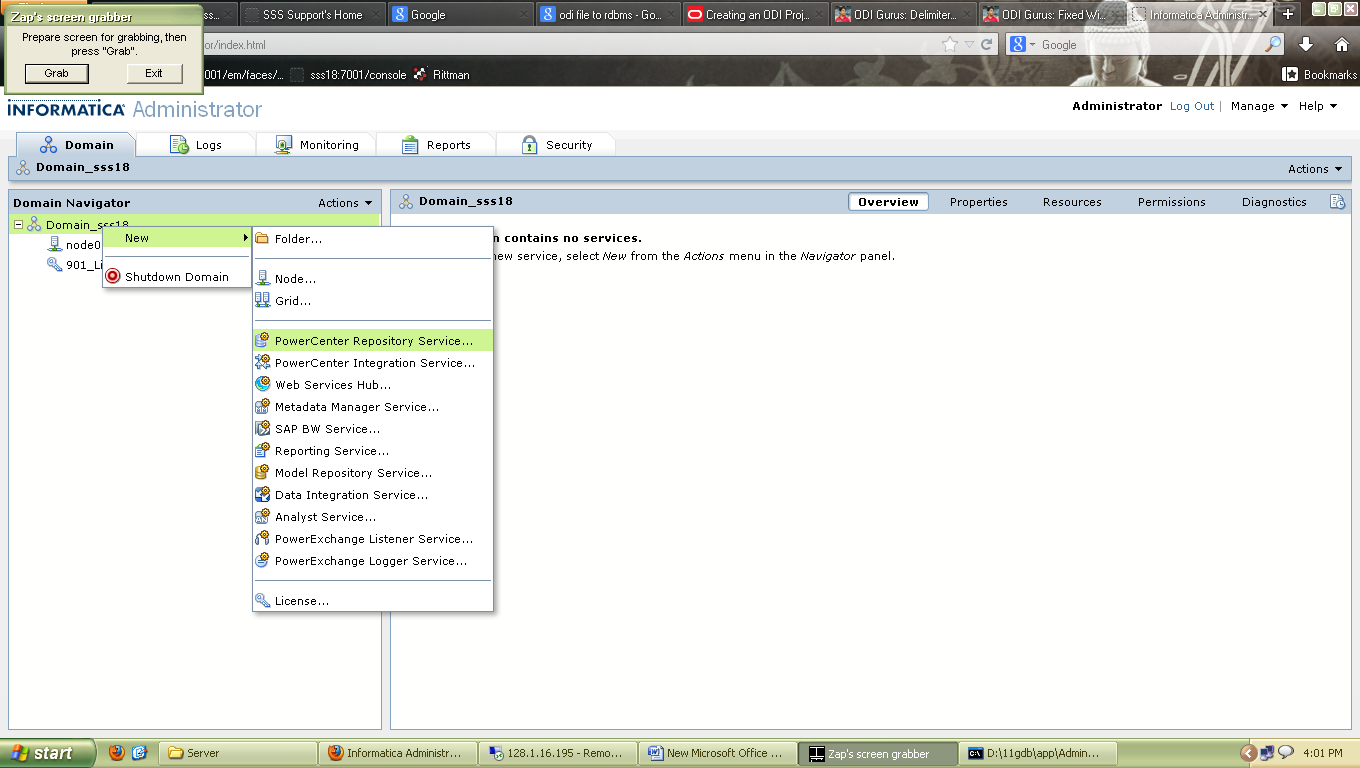Open Diagnostics view tab
This screenshot has height=768, width=1360.
(1274, 202)
